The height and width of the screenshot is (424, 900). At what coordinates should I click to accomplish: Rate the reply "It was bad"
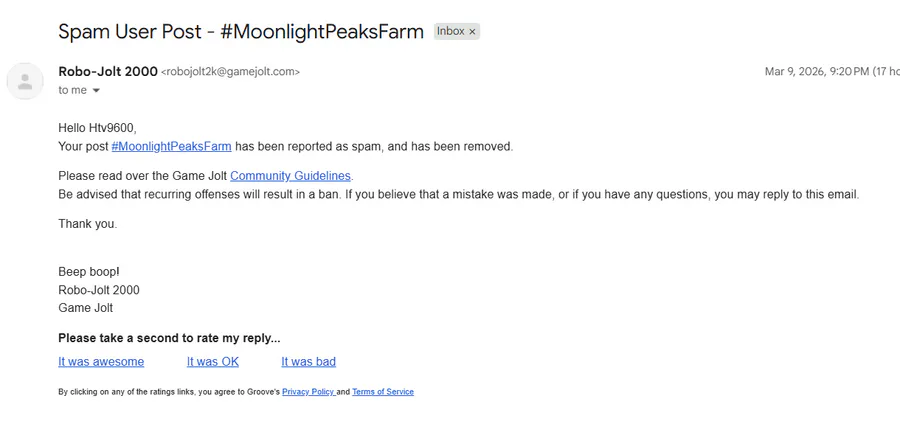click(308, 362)
